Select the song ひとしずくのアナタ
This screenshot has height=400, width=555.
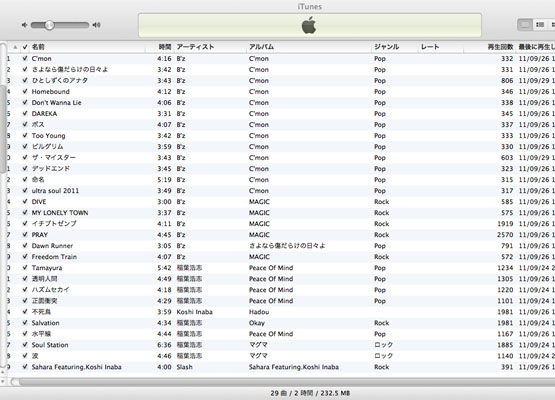pos(60,80)
